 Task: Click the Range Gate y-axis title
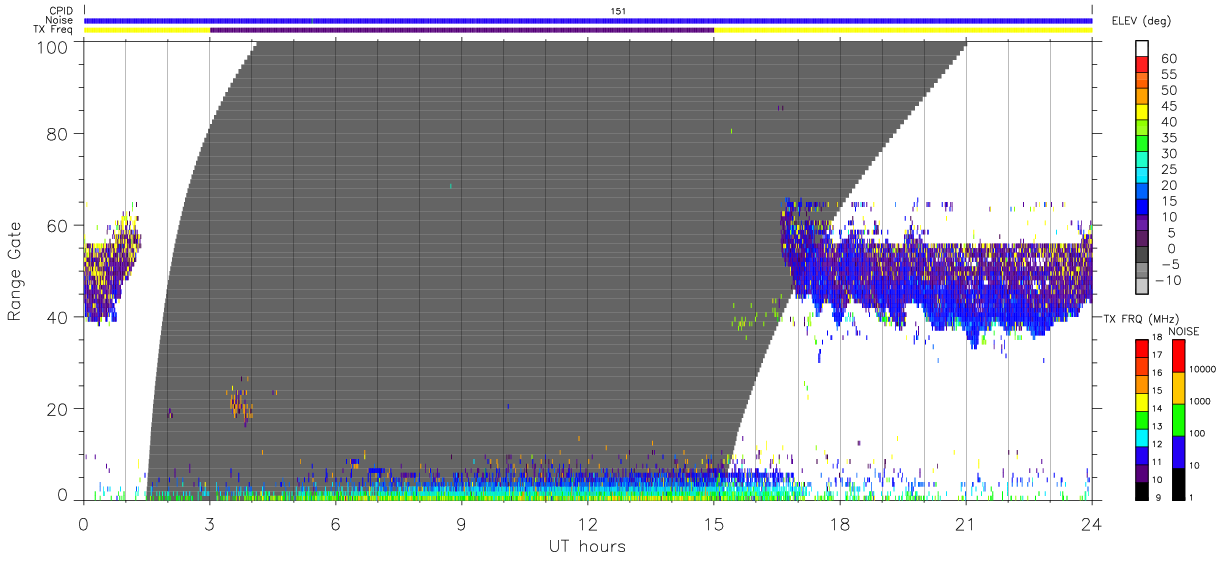click(x=16, y=270)
